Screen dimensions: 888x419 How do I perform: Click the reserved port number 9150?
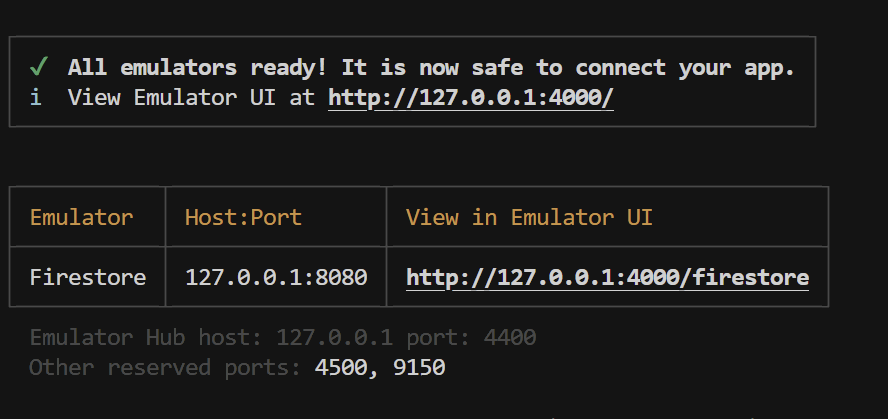point(418,367)
